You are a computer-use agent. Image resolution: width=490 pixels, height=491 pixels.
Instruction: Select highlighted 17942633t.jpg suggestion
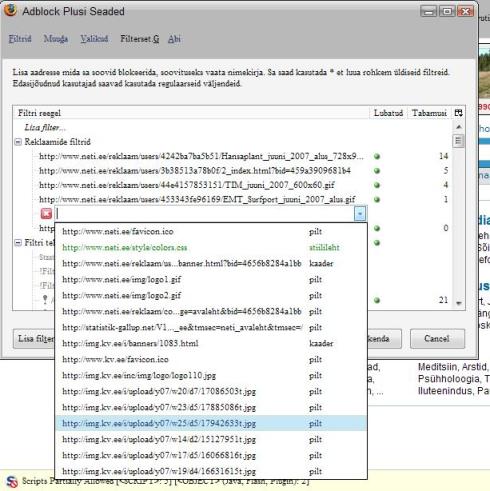211,424
